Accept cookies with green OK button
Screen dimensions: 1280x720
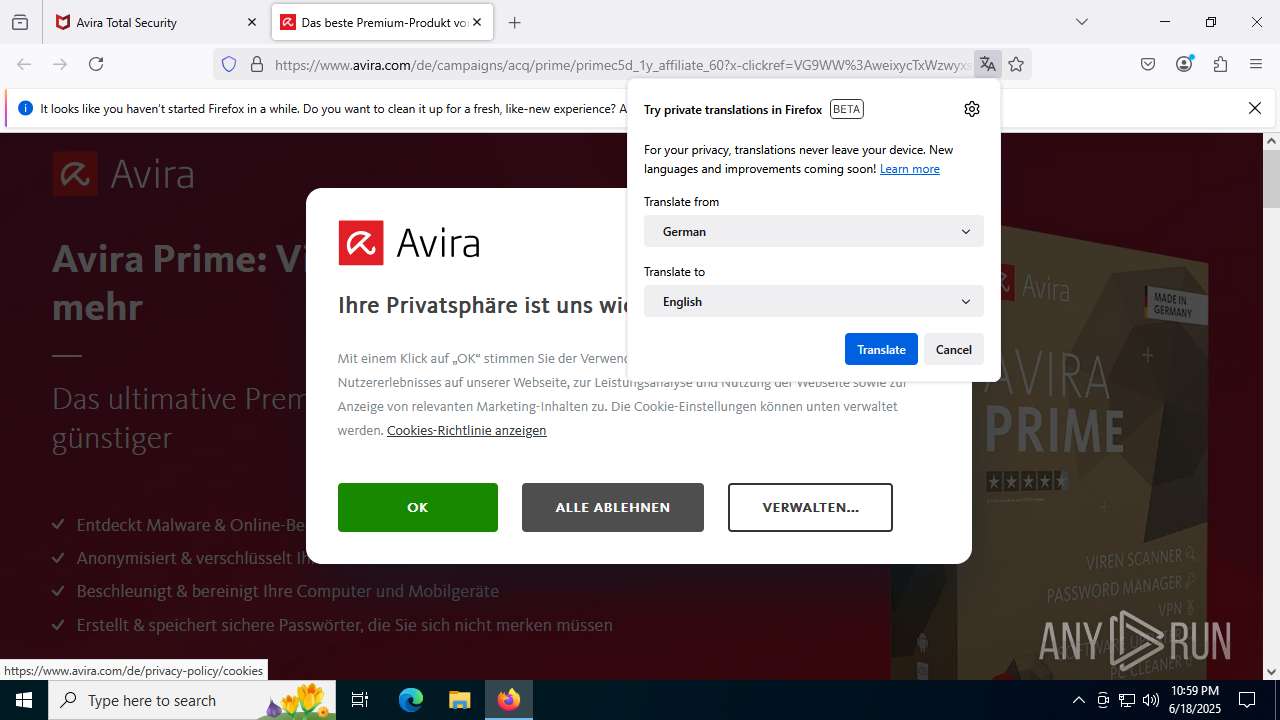pyautogui.click(x=418, y=507)
